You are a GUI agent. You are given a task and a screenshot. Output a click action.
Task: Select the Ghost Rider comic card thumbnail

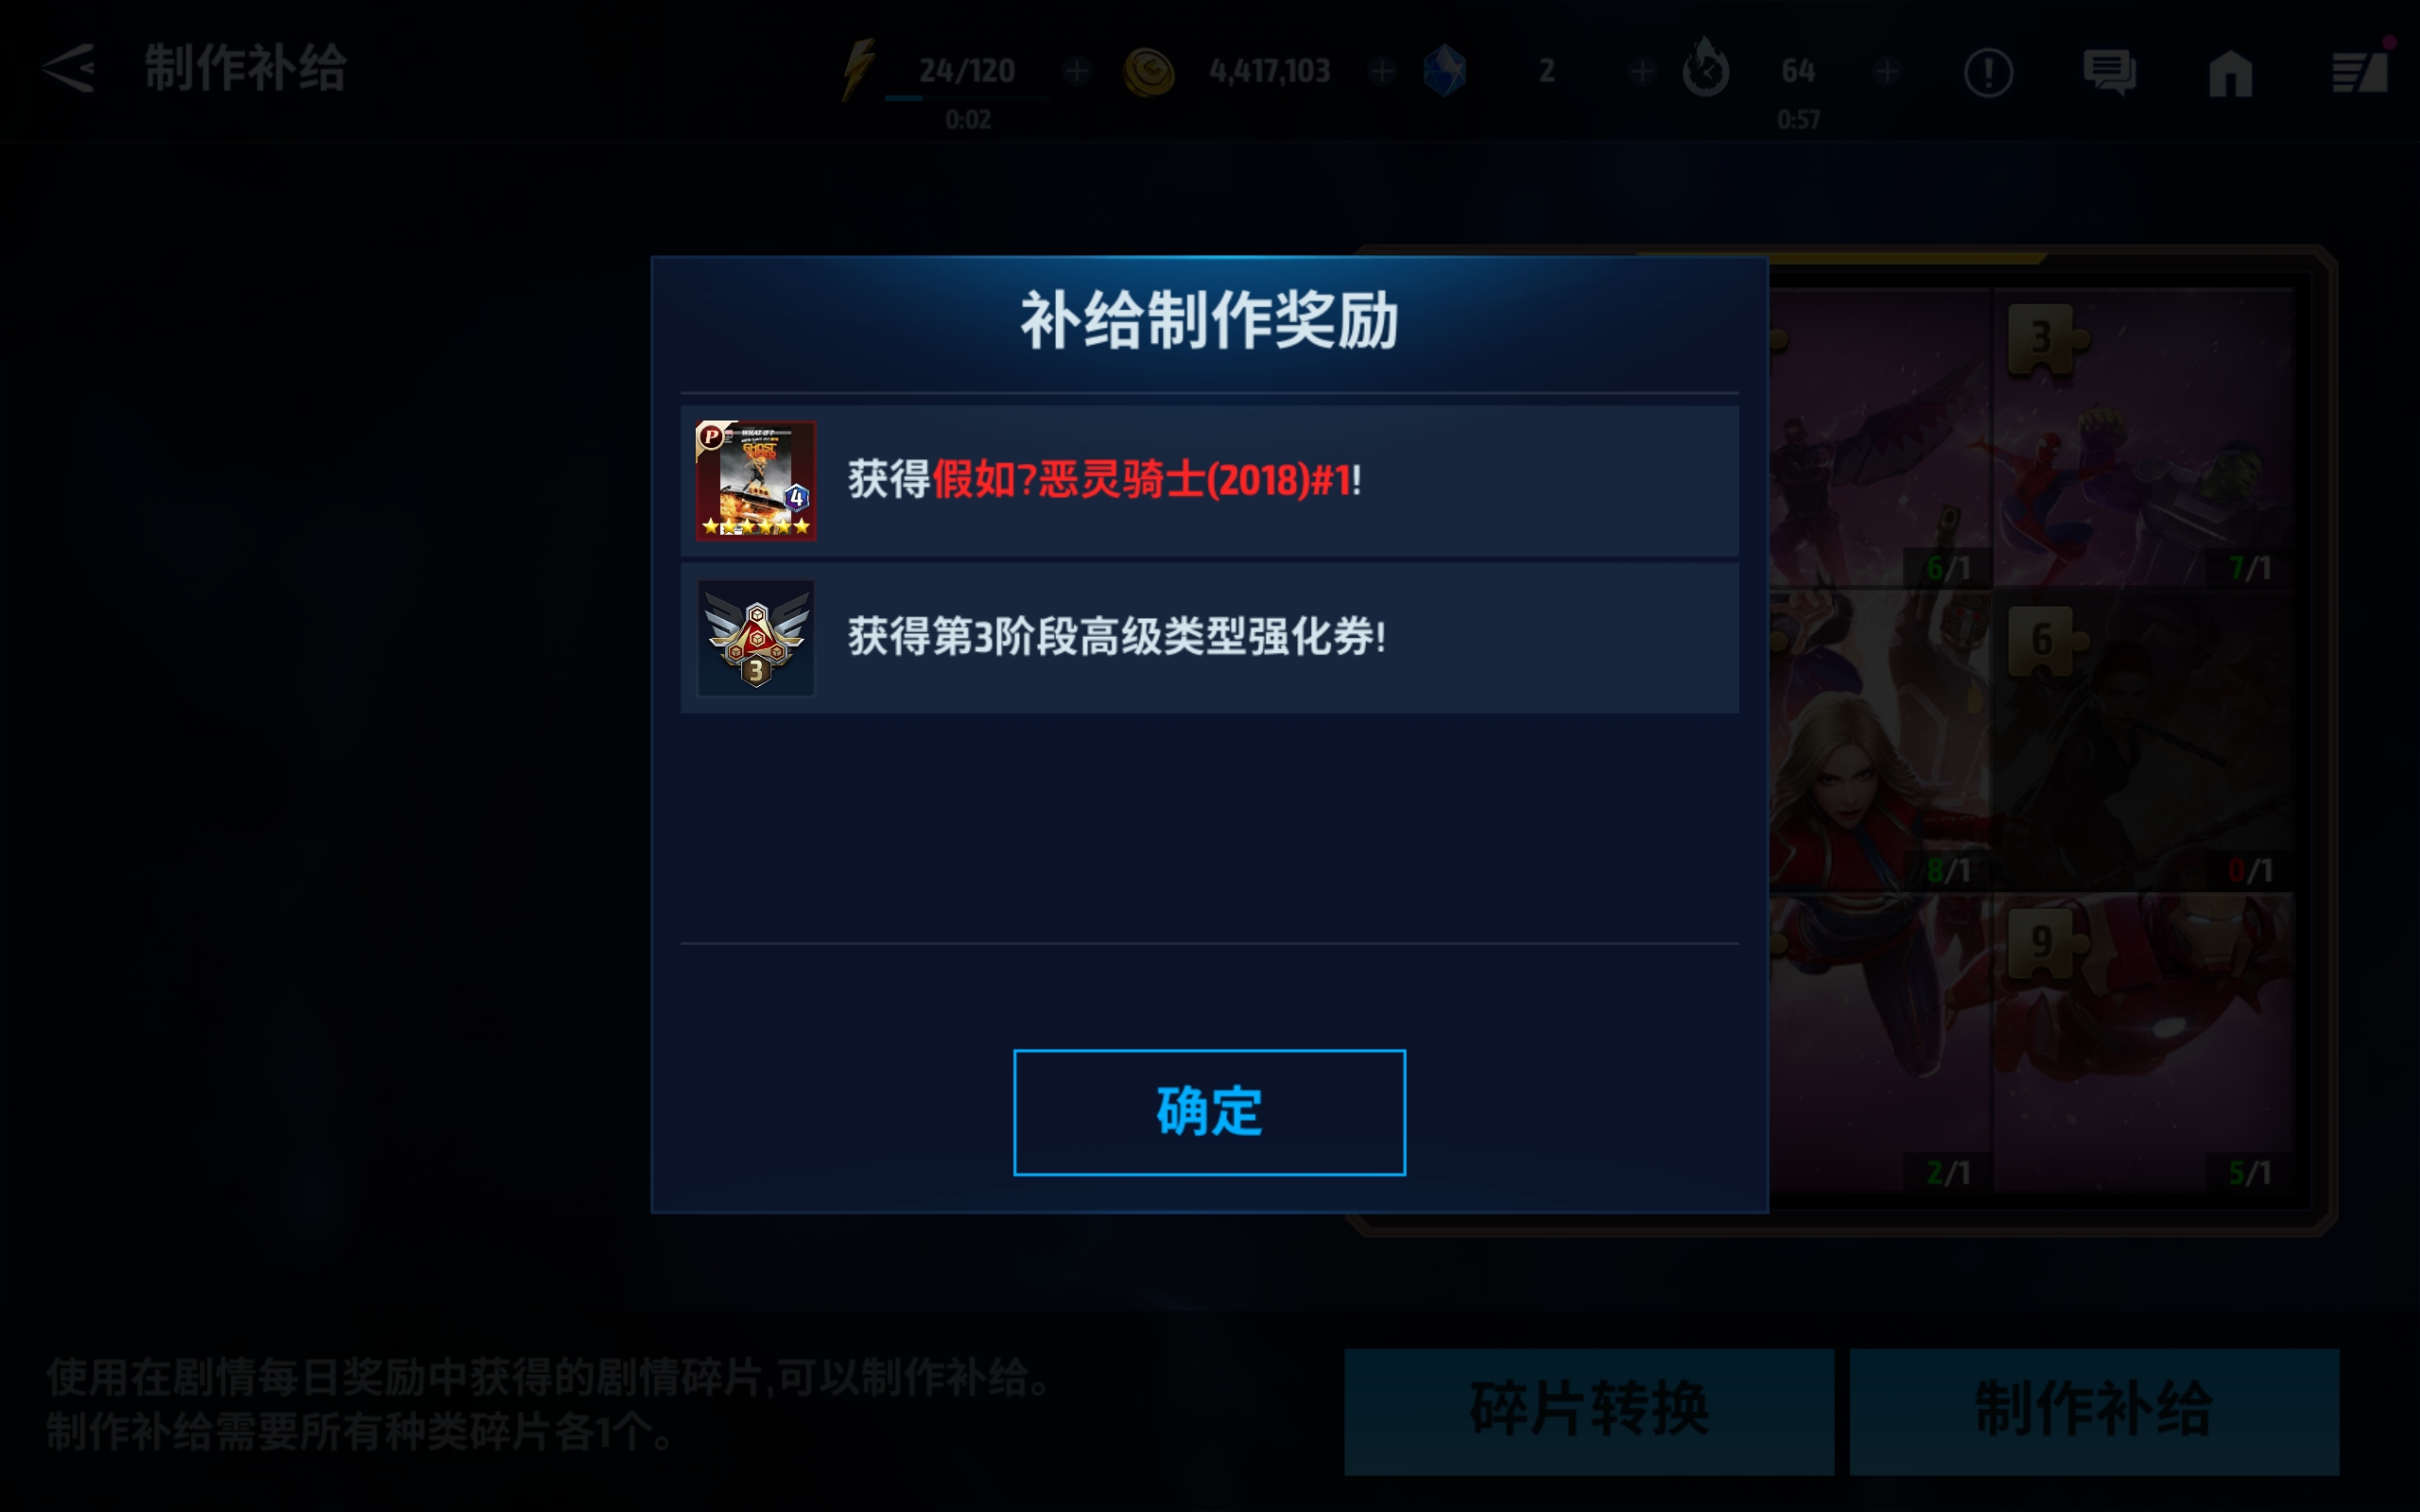(x=756, y=480)
